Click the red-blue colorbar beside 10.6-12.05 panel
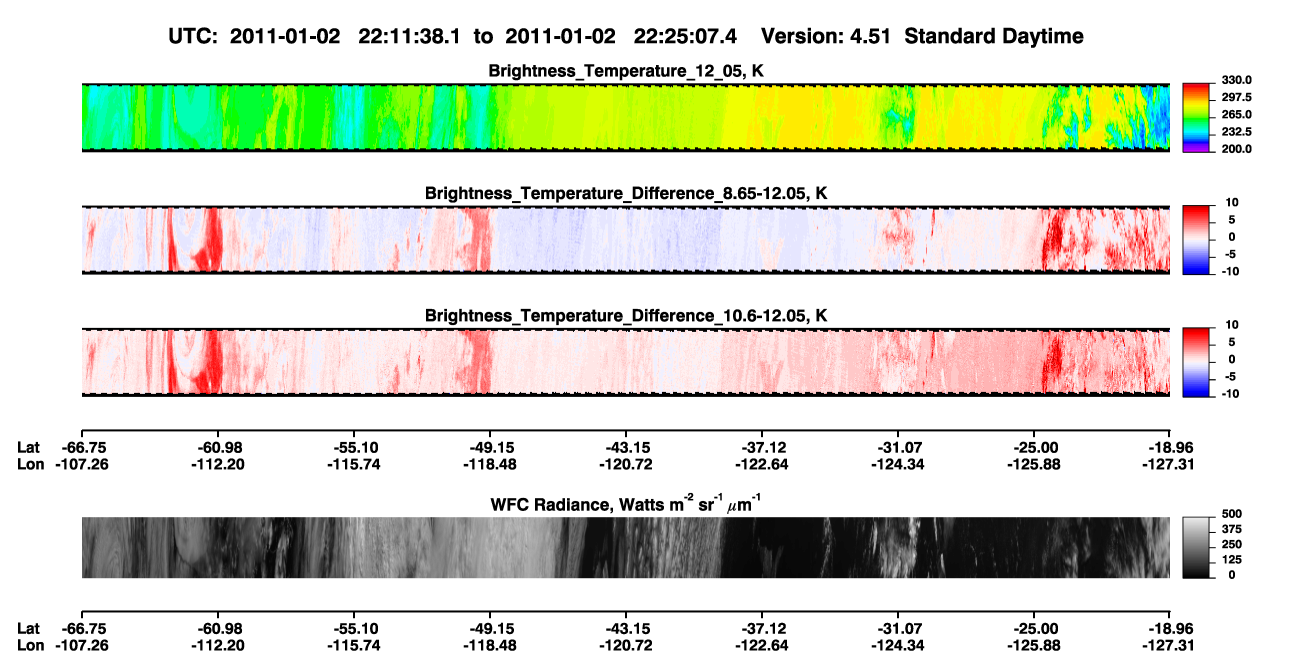 pos(1197,361)
